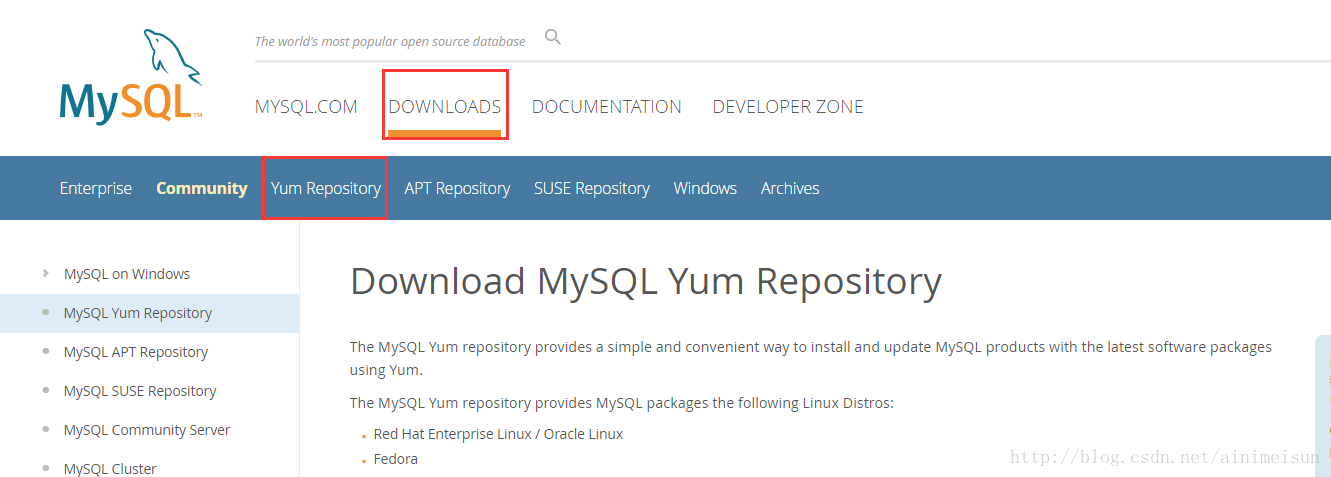
Task: Open MySQL Community Server sidebar link
Action: 147,430
